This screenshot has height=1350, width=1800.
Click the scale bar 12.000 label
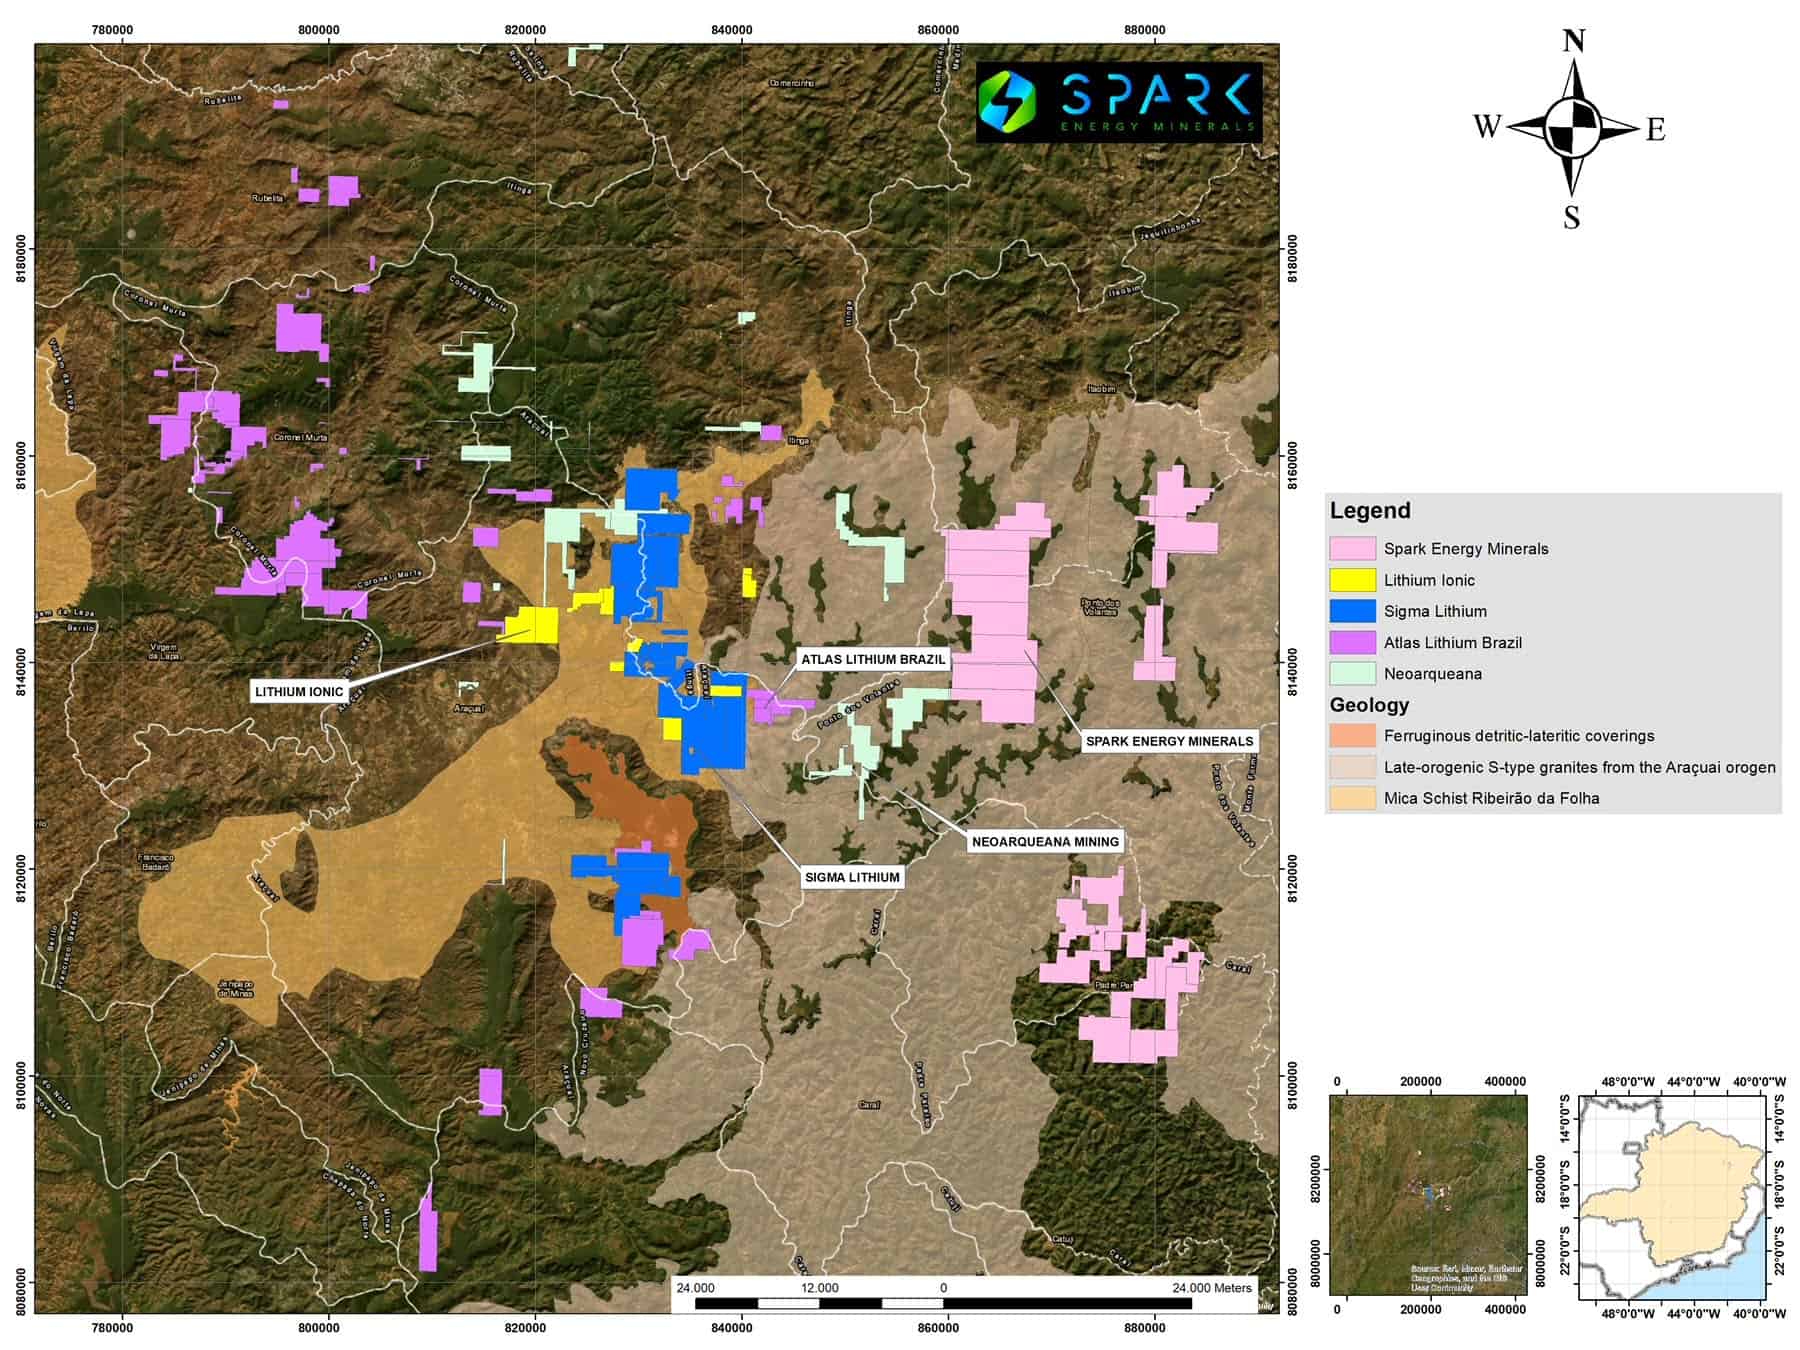(820, 1288)
